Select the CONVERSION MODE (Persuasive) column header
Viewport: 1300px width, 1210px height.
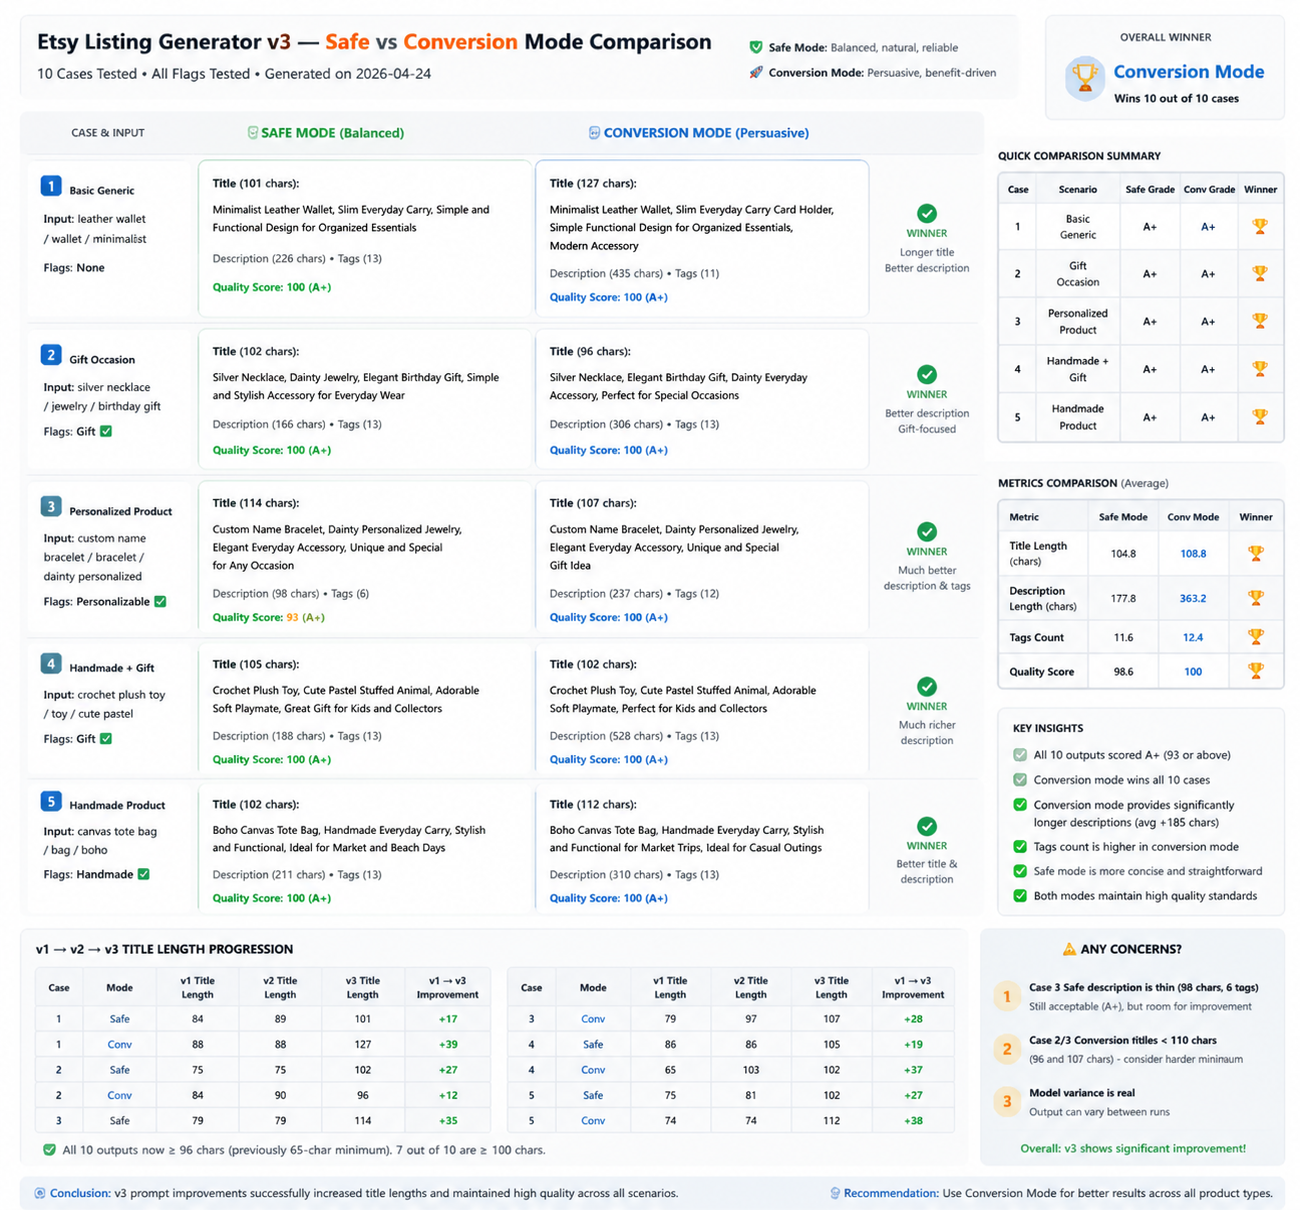point(699,132)
